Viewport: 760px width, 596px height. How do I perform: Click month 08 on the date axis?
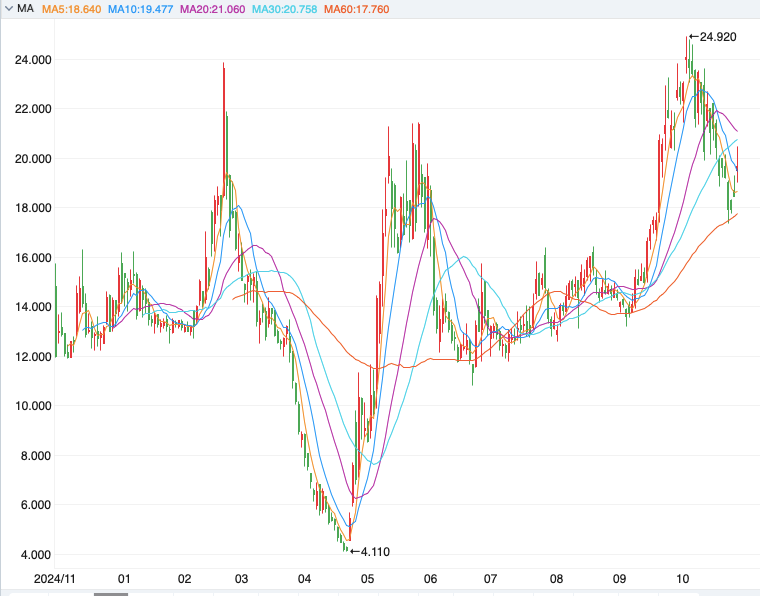pyautogui.click(x=556, y=579)
